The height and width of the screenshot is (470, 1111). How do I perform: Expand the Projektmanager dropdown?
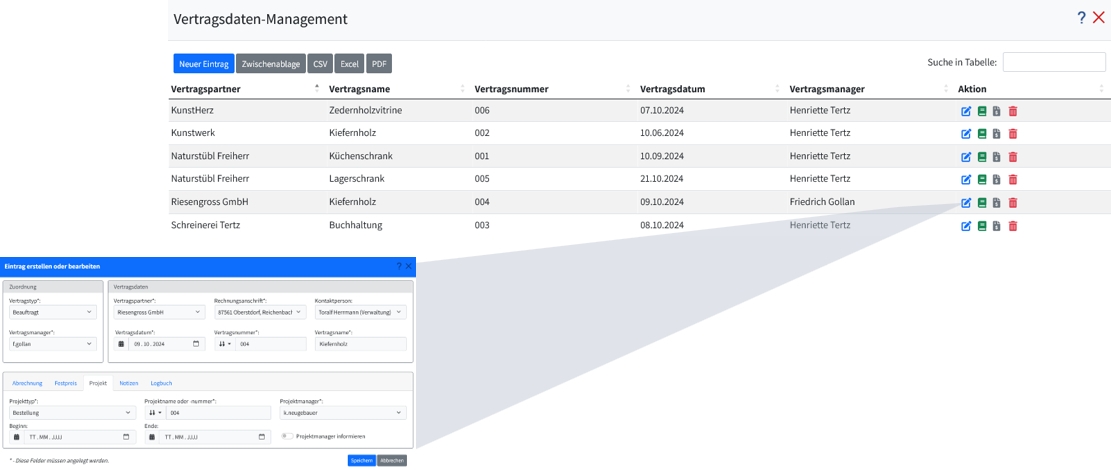pos(342,412)
